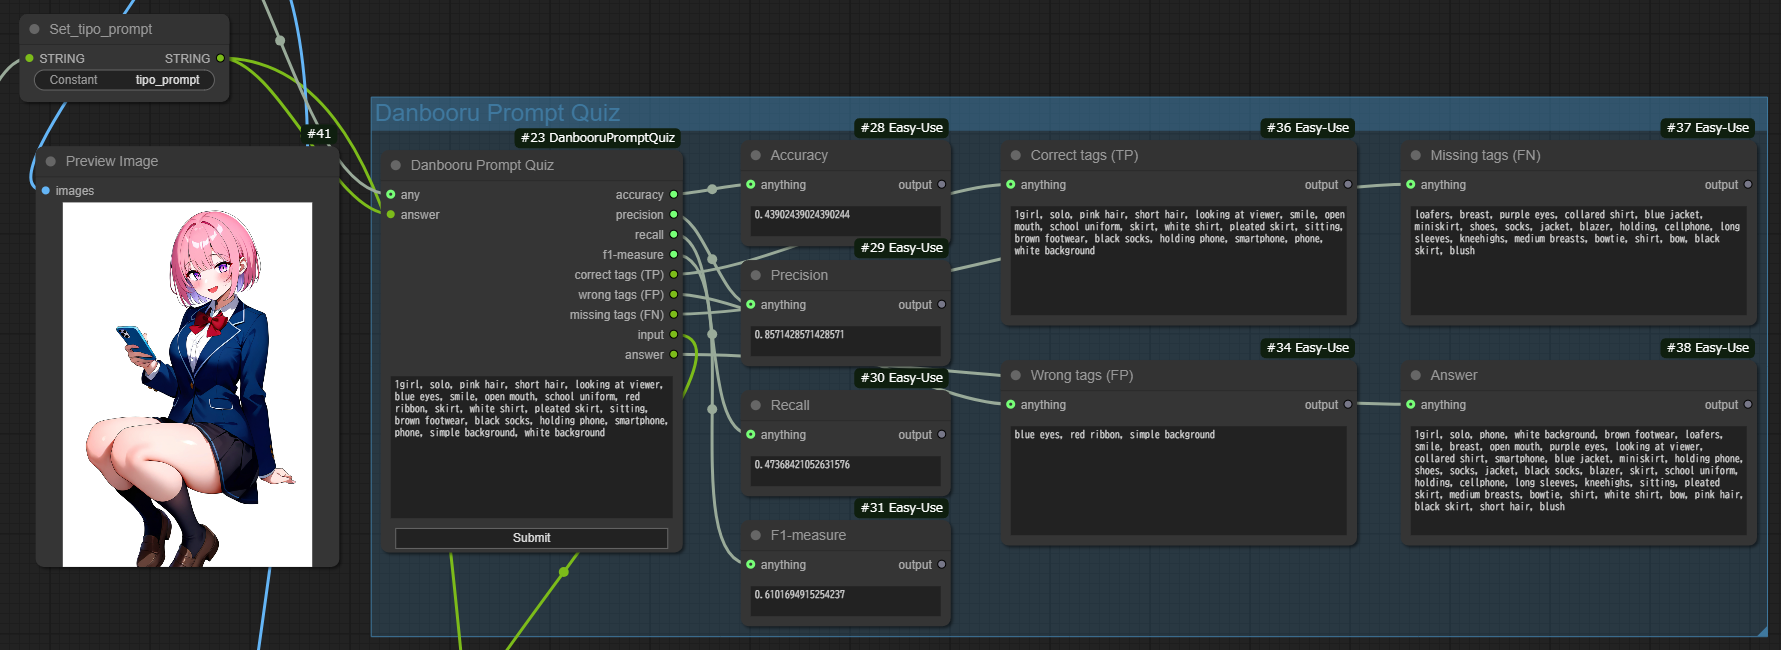Collapse the Set_tipo_prompt node dot
The width and height of the screenshot is (1781, 650).
tap(35, 29)
